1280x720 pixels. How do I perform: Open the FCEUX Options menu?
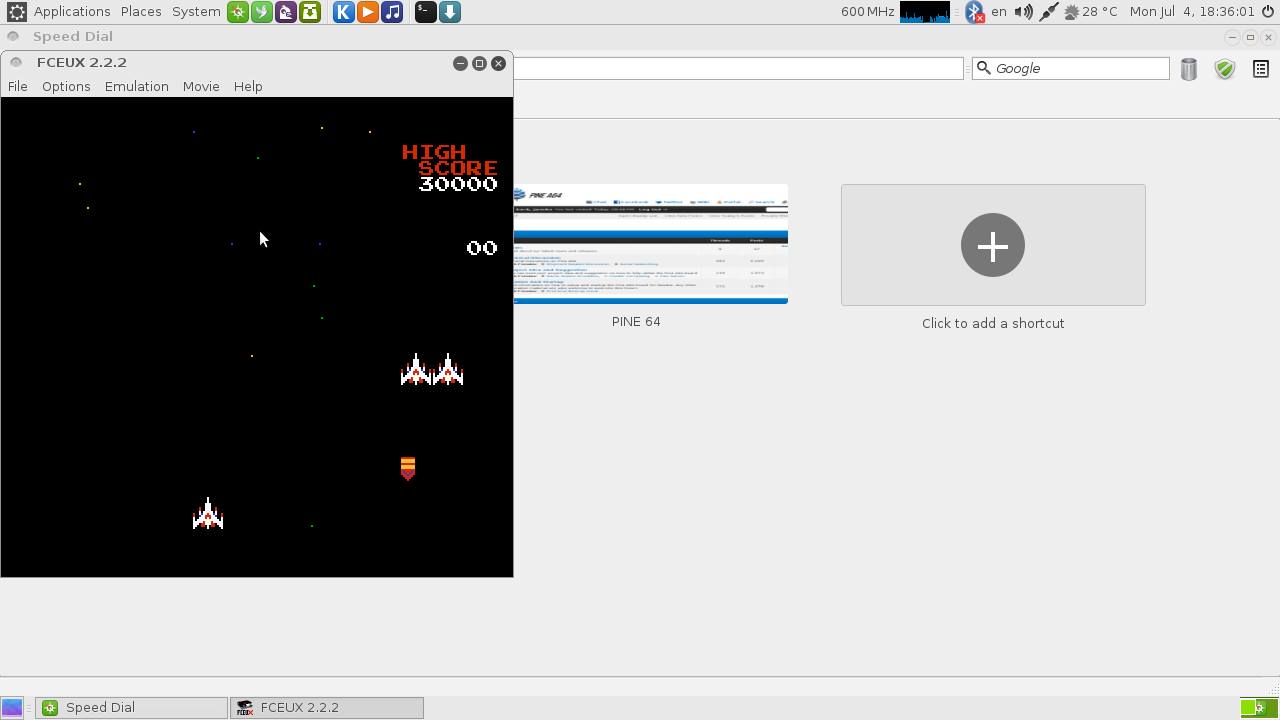[66, 87]
